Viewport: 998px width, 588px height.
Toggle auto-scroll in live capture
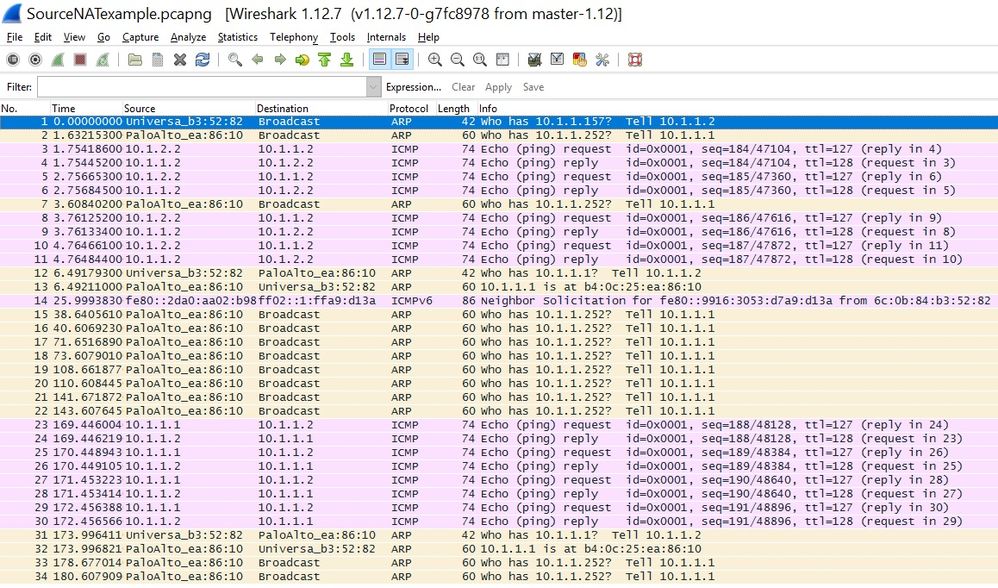click(402, 60)
